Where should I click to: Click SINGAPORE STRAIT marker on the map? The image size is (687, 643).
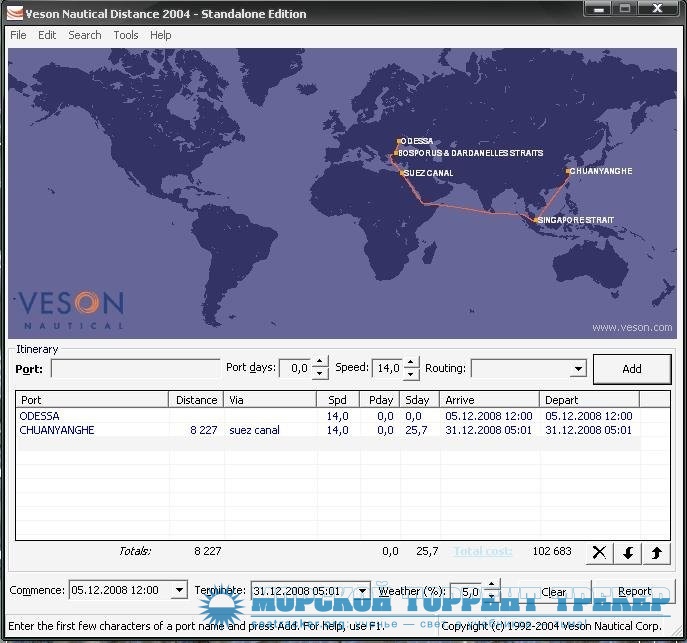pyautogui.click(x=535, y=220)
